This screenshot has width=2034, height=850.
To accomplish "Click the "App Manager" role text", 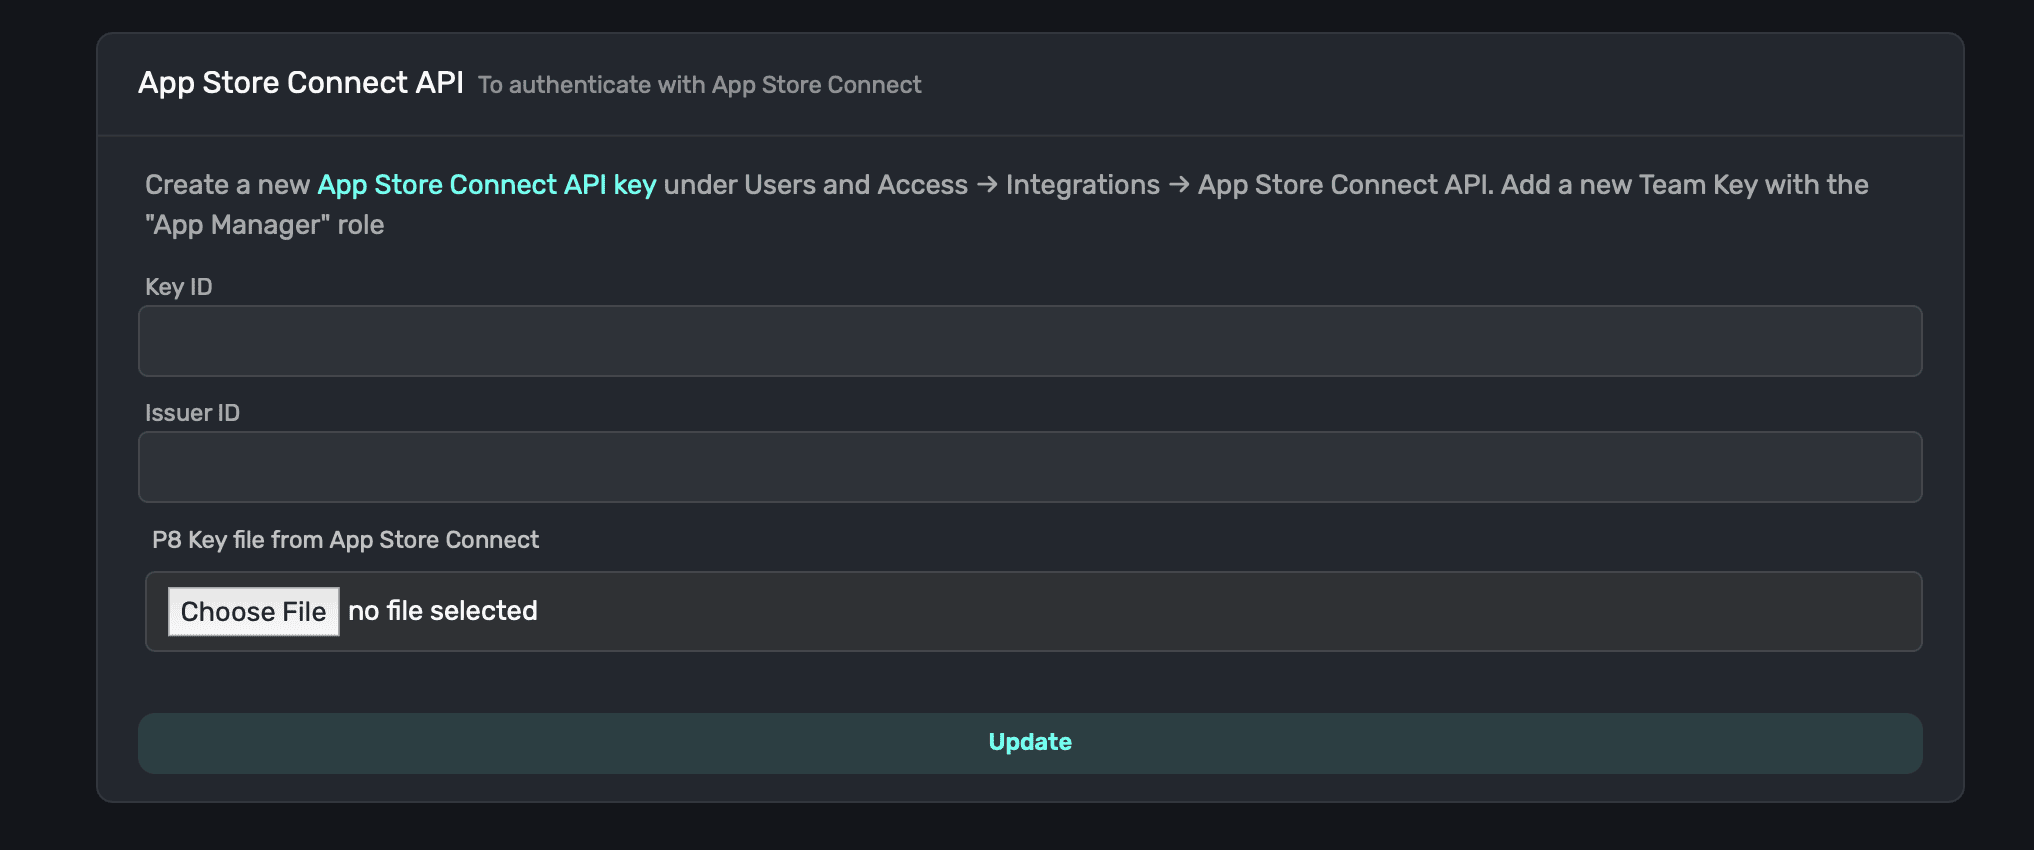I will point(264,225).
